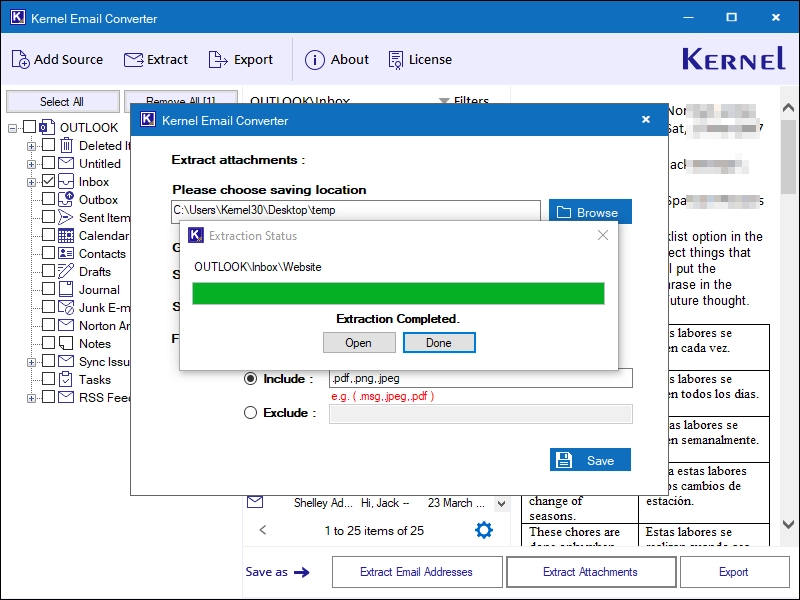Click the preview pane vertical scrollbar thumb
800x600 pixels.
tap(789, 156)
